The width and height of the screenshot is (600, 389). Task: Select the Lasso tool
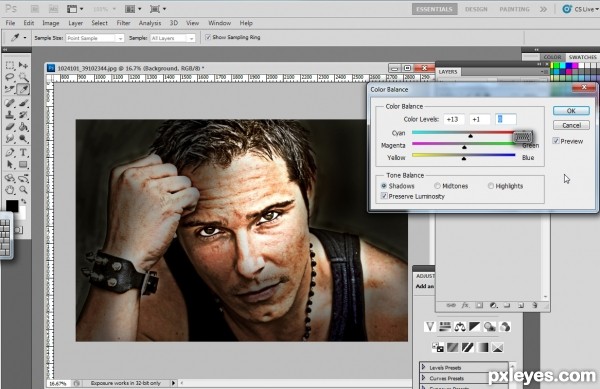[10, 77]
